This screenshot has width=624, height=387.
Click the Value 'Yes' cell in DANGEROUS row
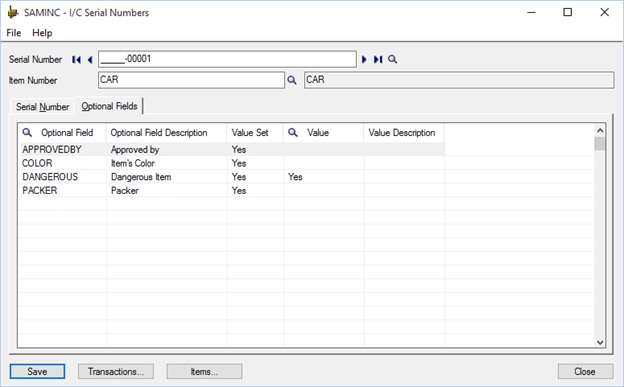pyautogui.click(x=324, y=177)
